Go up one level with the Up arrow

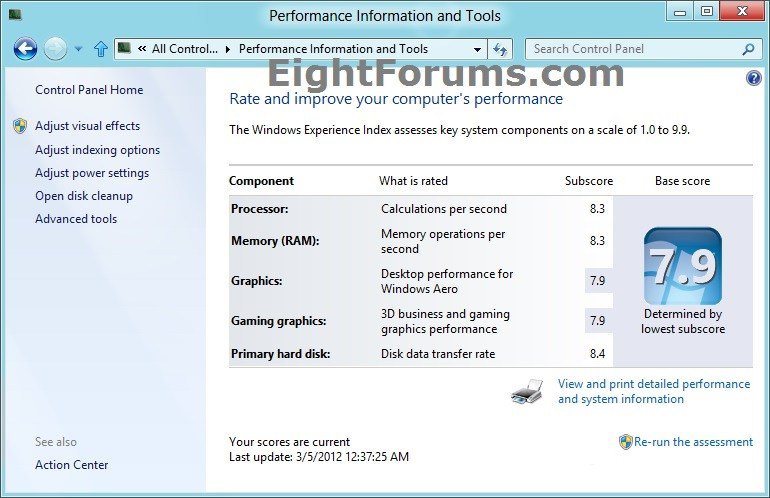[x=101, y=49]
